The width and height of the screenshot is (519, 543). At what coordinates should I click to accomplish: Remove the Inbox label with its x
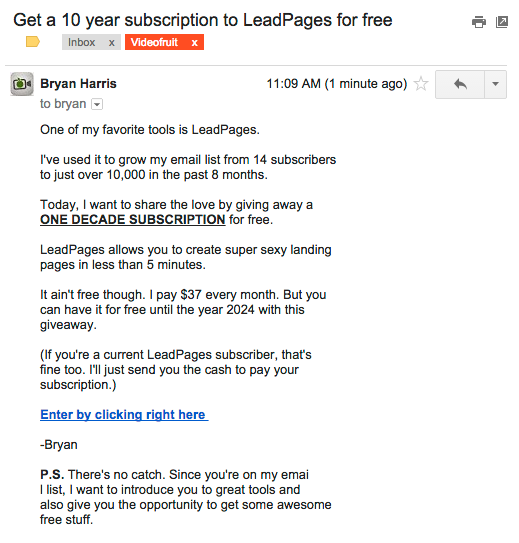point(111,43)
